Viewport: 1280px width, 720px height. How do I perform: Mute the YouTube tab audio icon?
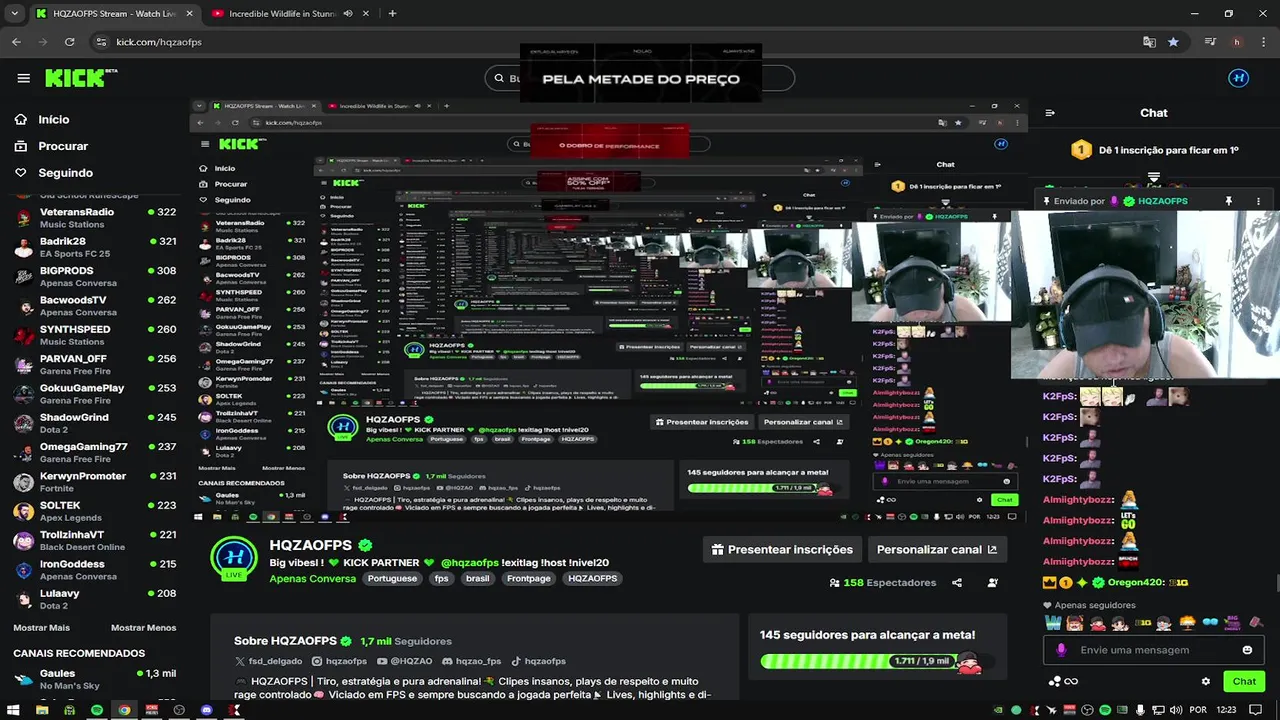pyautogui.click(x=348, y=14)
